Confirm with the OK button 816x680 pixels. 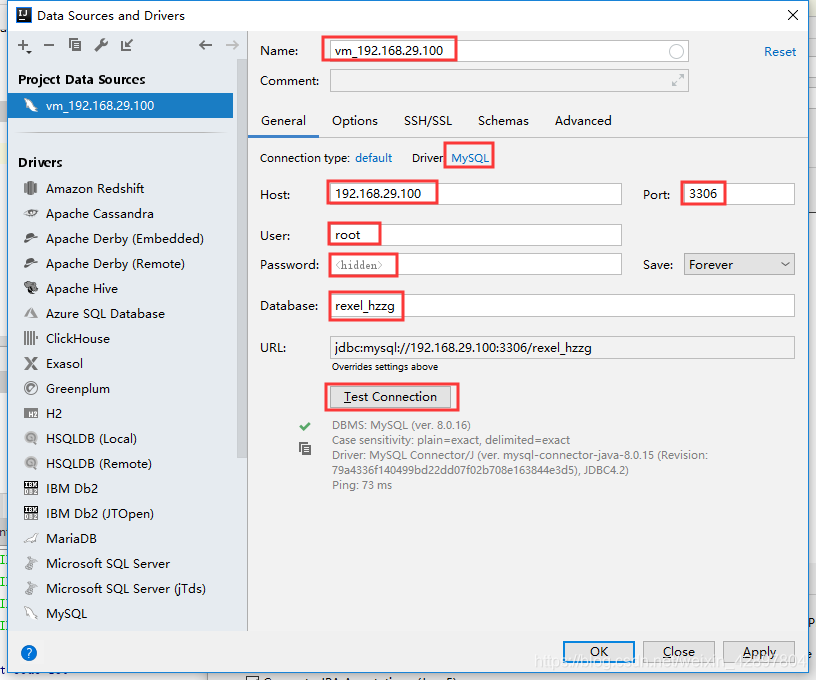click(598, 651)
